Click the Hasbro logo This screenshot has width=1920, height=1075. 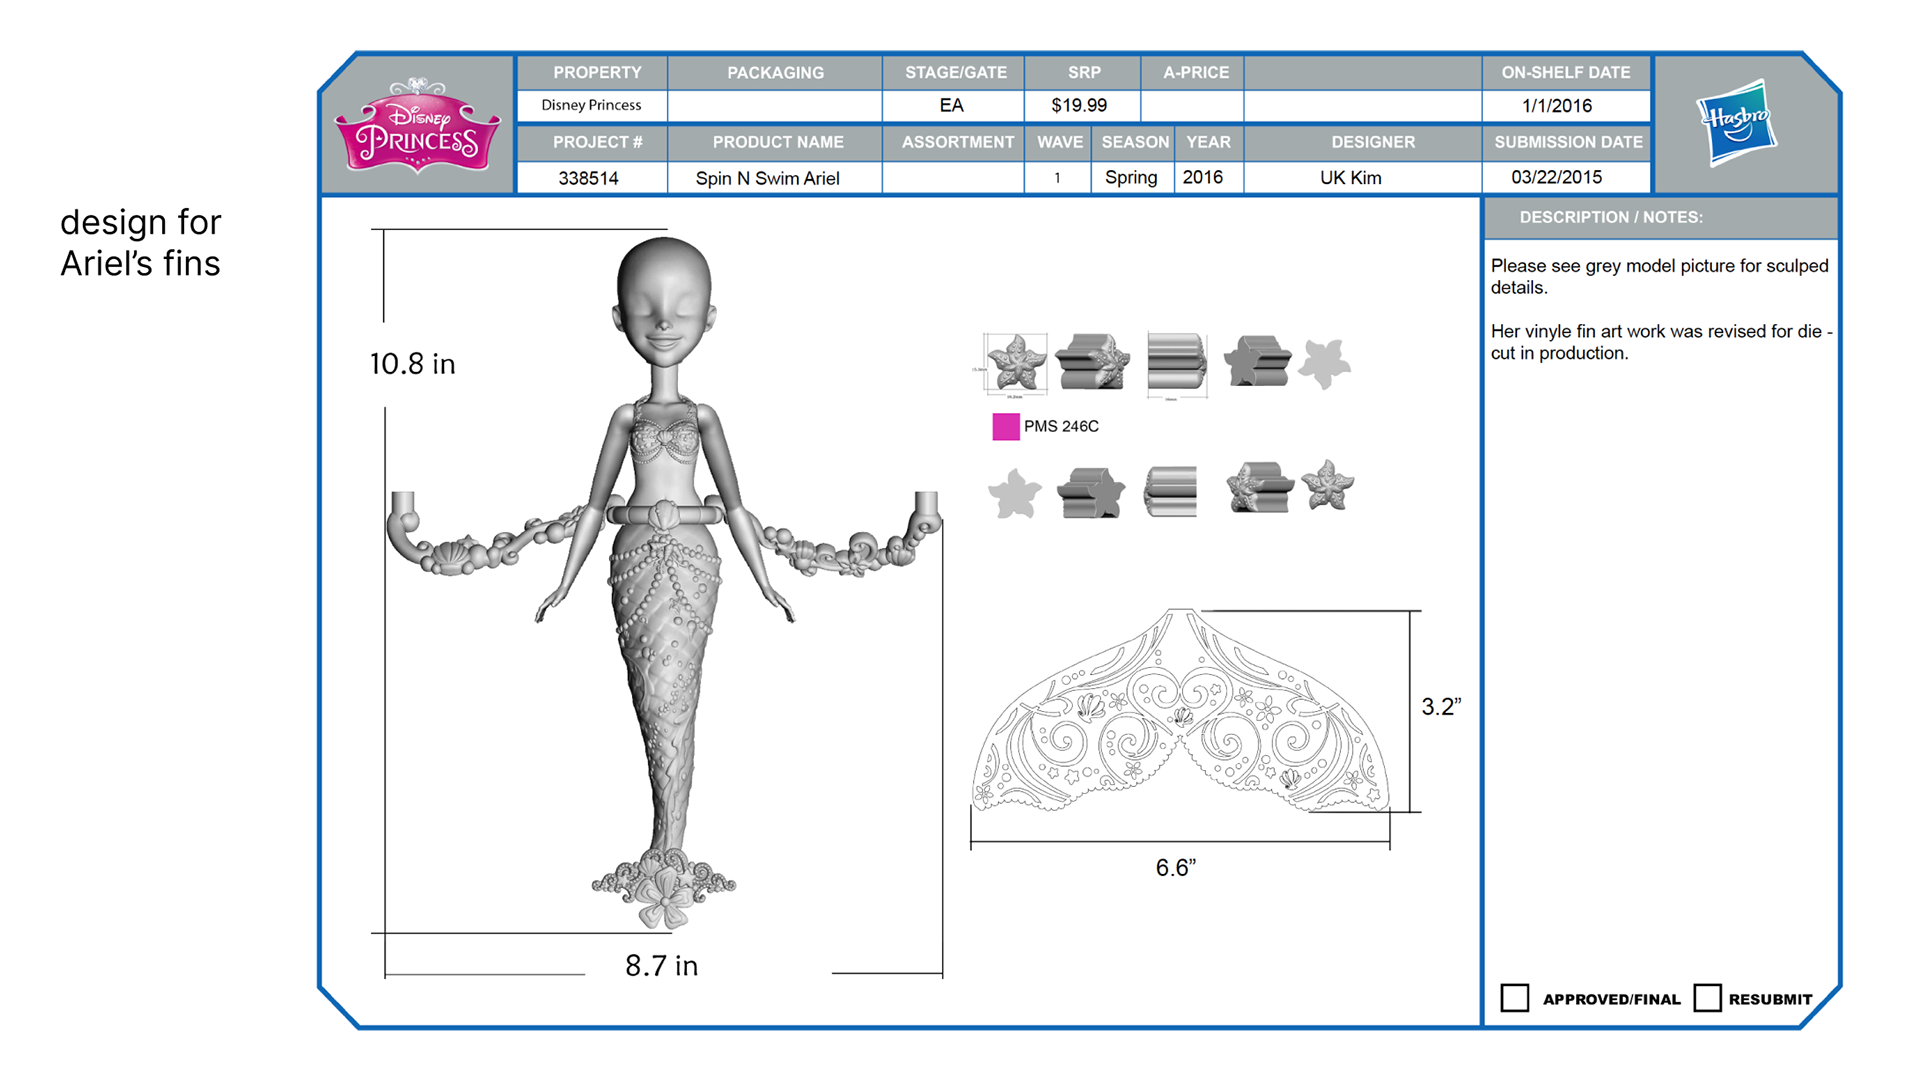pyautogui.click(x=1737, y=122)
